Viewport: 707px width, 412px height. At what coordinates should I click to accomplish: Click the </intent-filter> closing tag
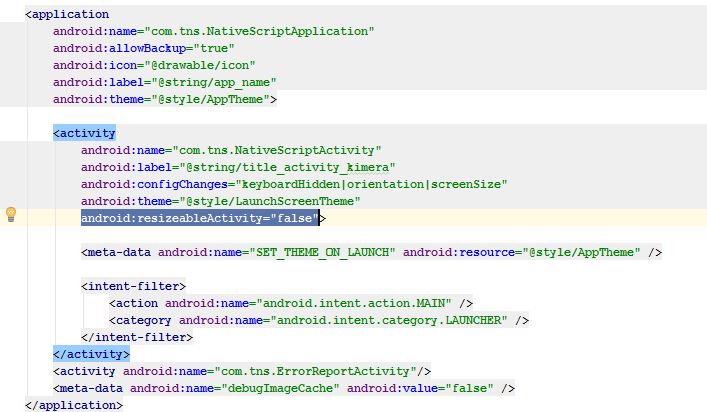(x=137, y=337)
